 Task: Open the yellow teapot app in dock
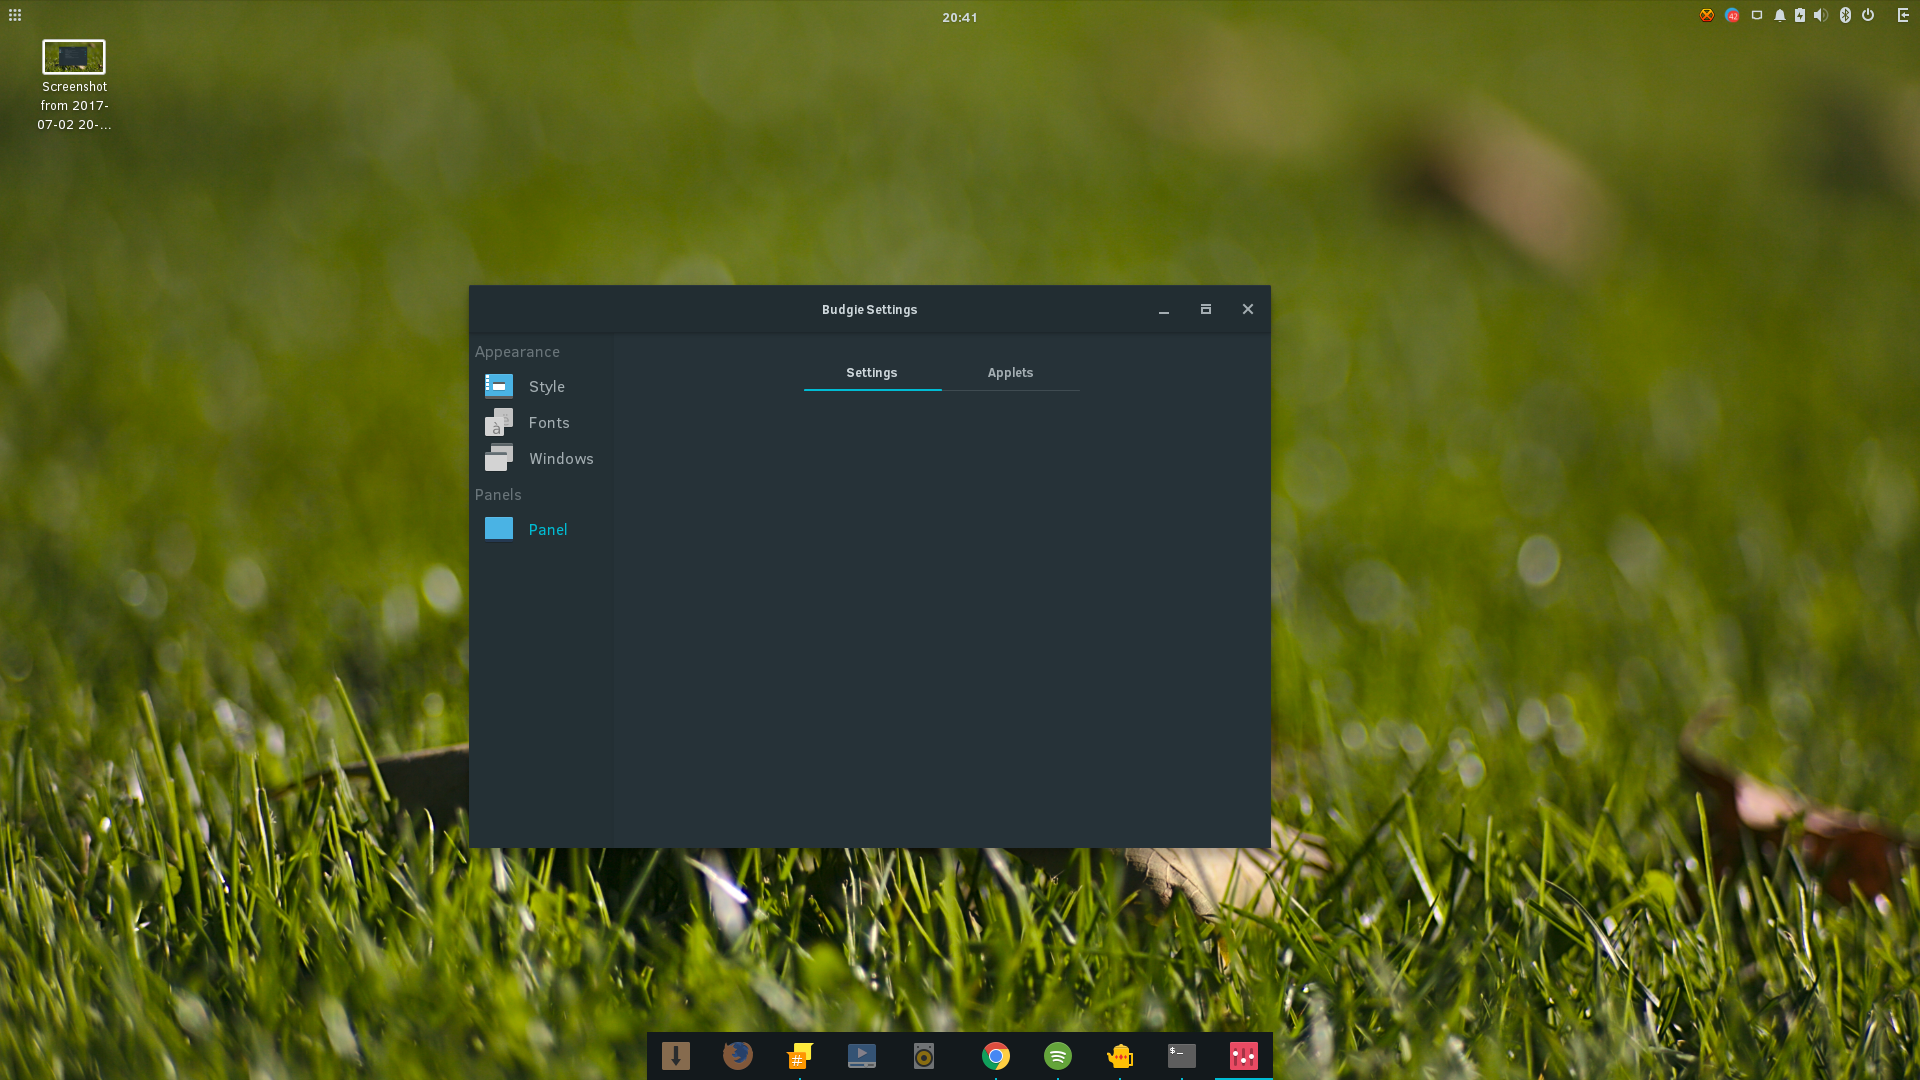[1120, 1056]
